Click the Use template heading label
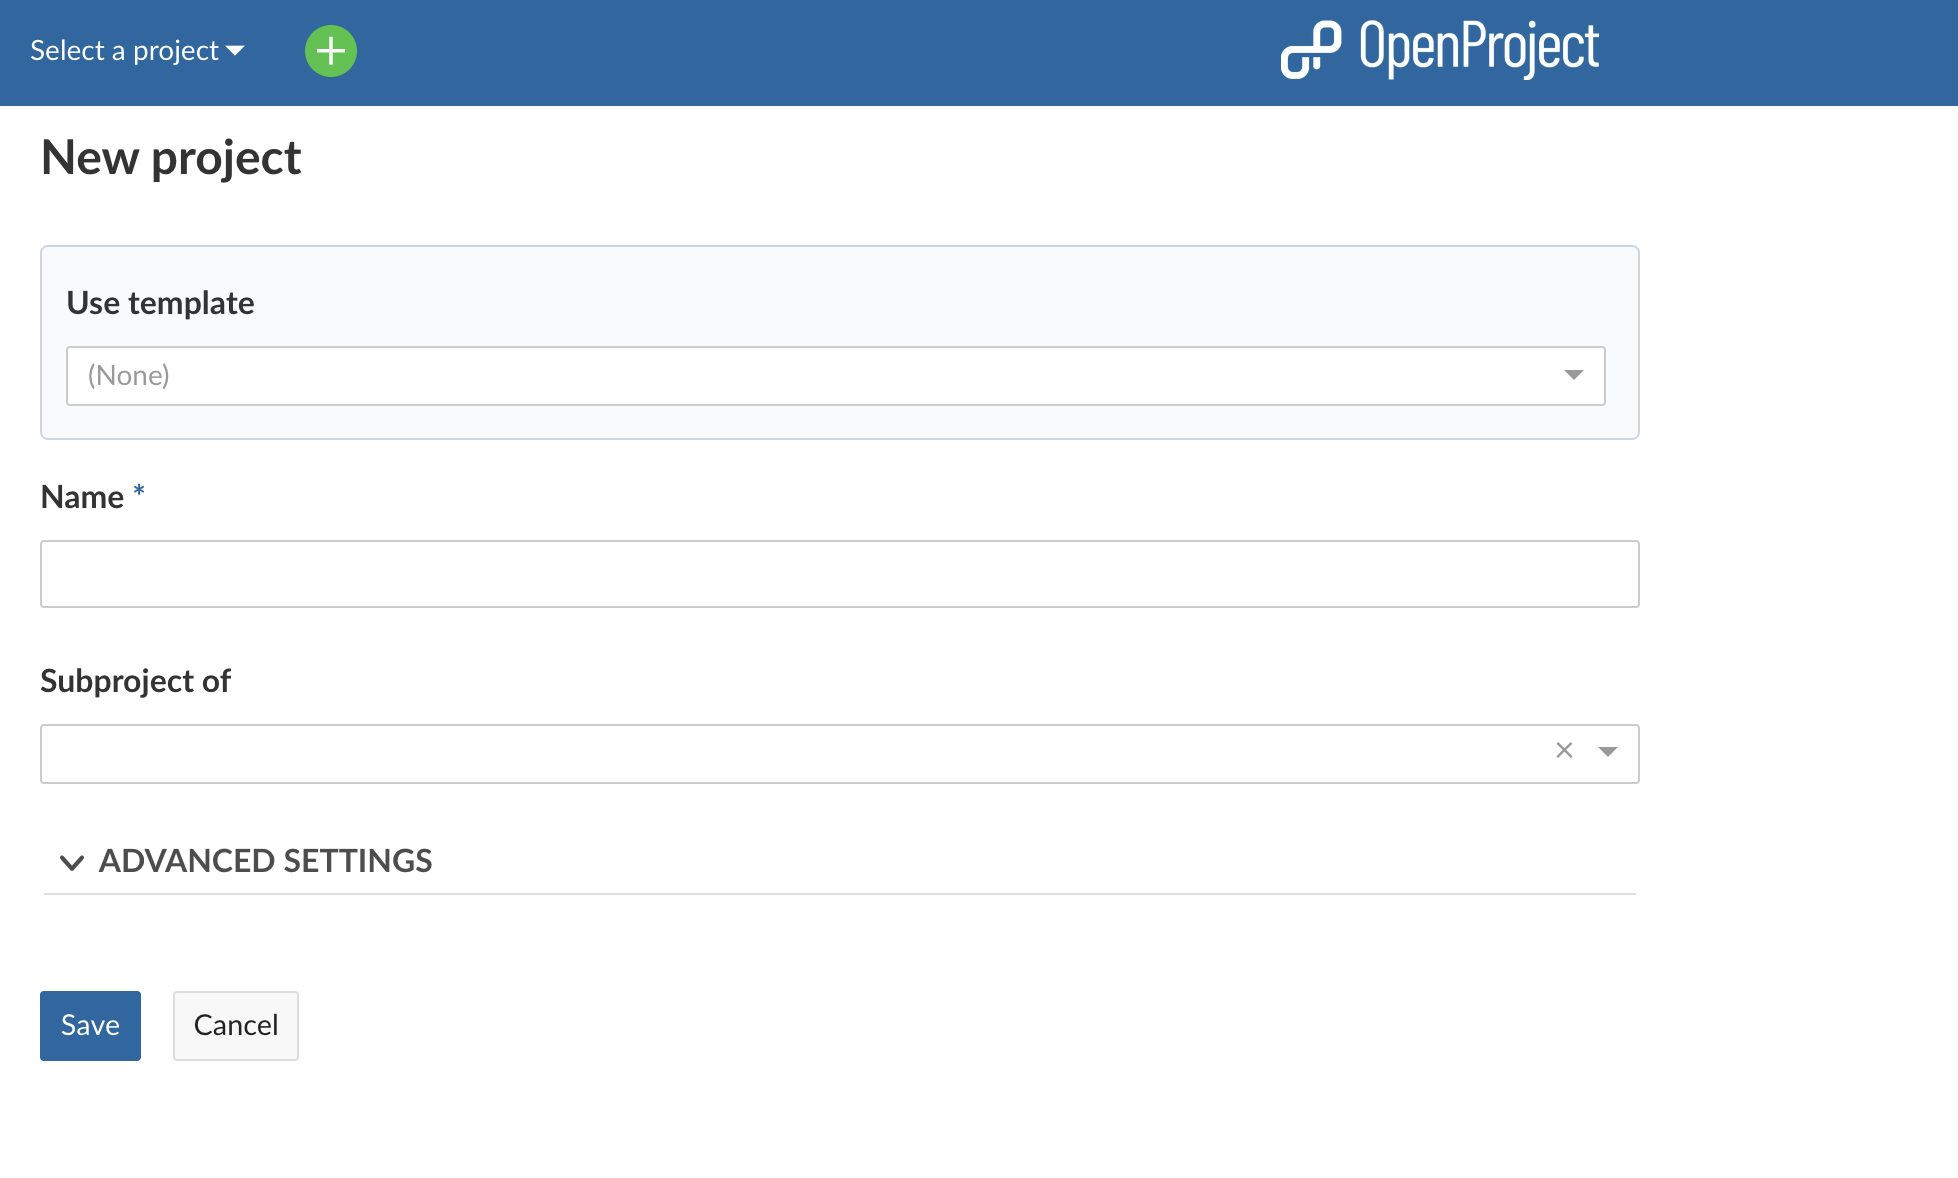Screen dimensions: 1958x1178 coord(160,303)
